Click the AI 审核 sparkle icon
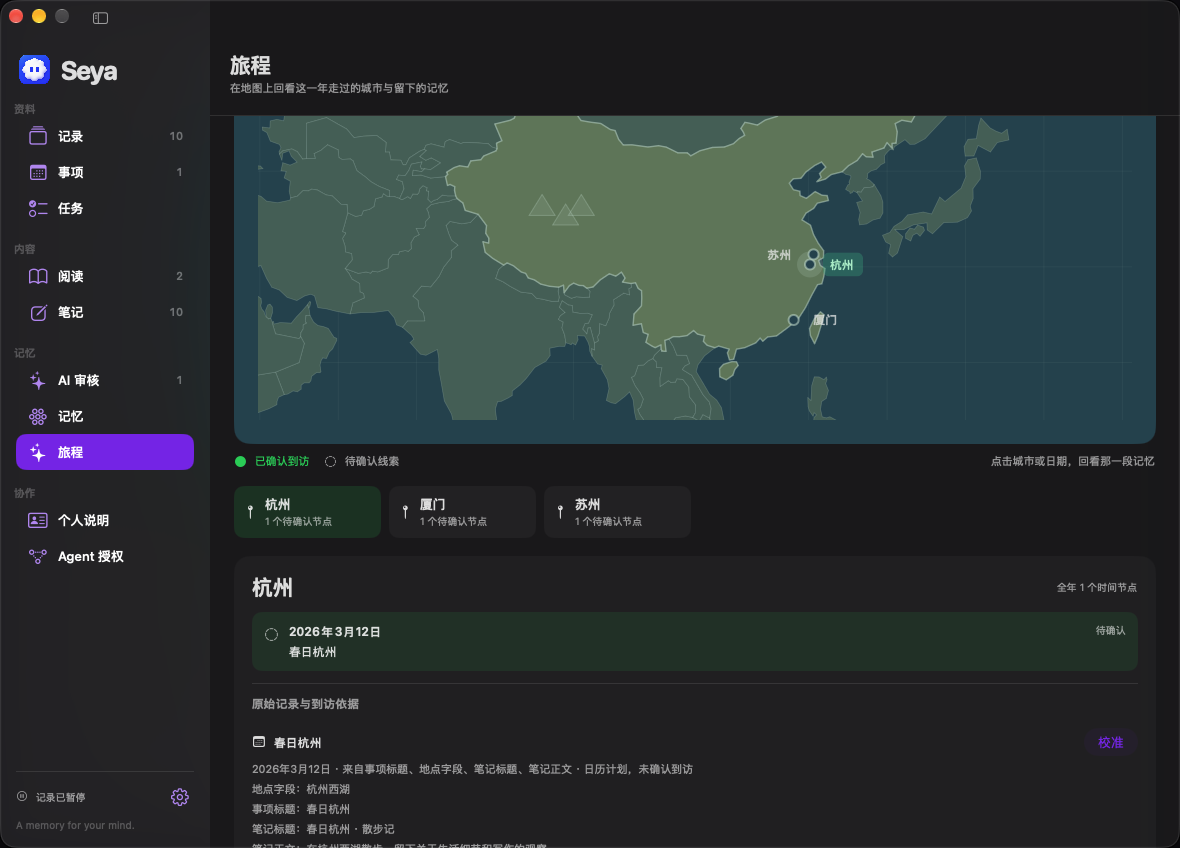The width and height of the screenshot is (1180, 848). click(x=38, y=380)
